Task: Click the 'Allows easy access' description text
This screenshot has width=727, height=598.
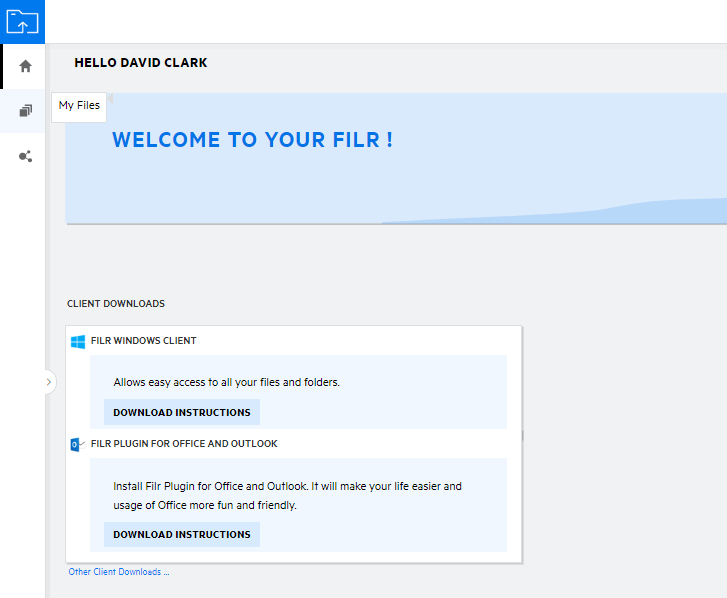Action: (x=226, y=382)
